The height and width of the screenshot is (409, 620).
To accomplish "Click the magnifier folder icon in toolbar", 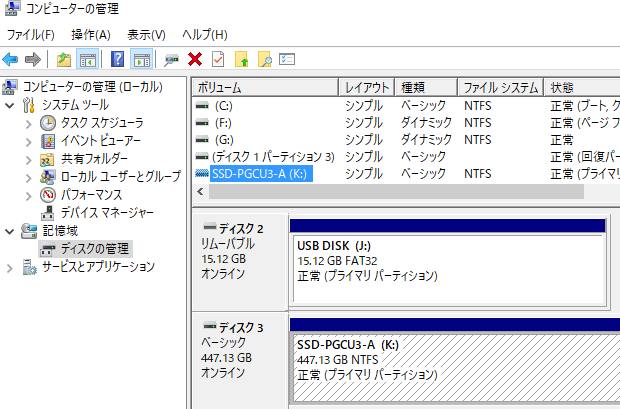I will (264, 60).
